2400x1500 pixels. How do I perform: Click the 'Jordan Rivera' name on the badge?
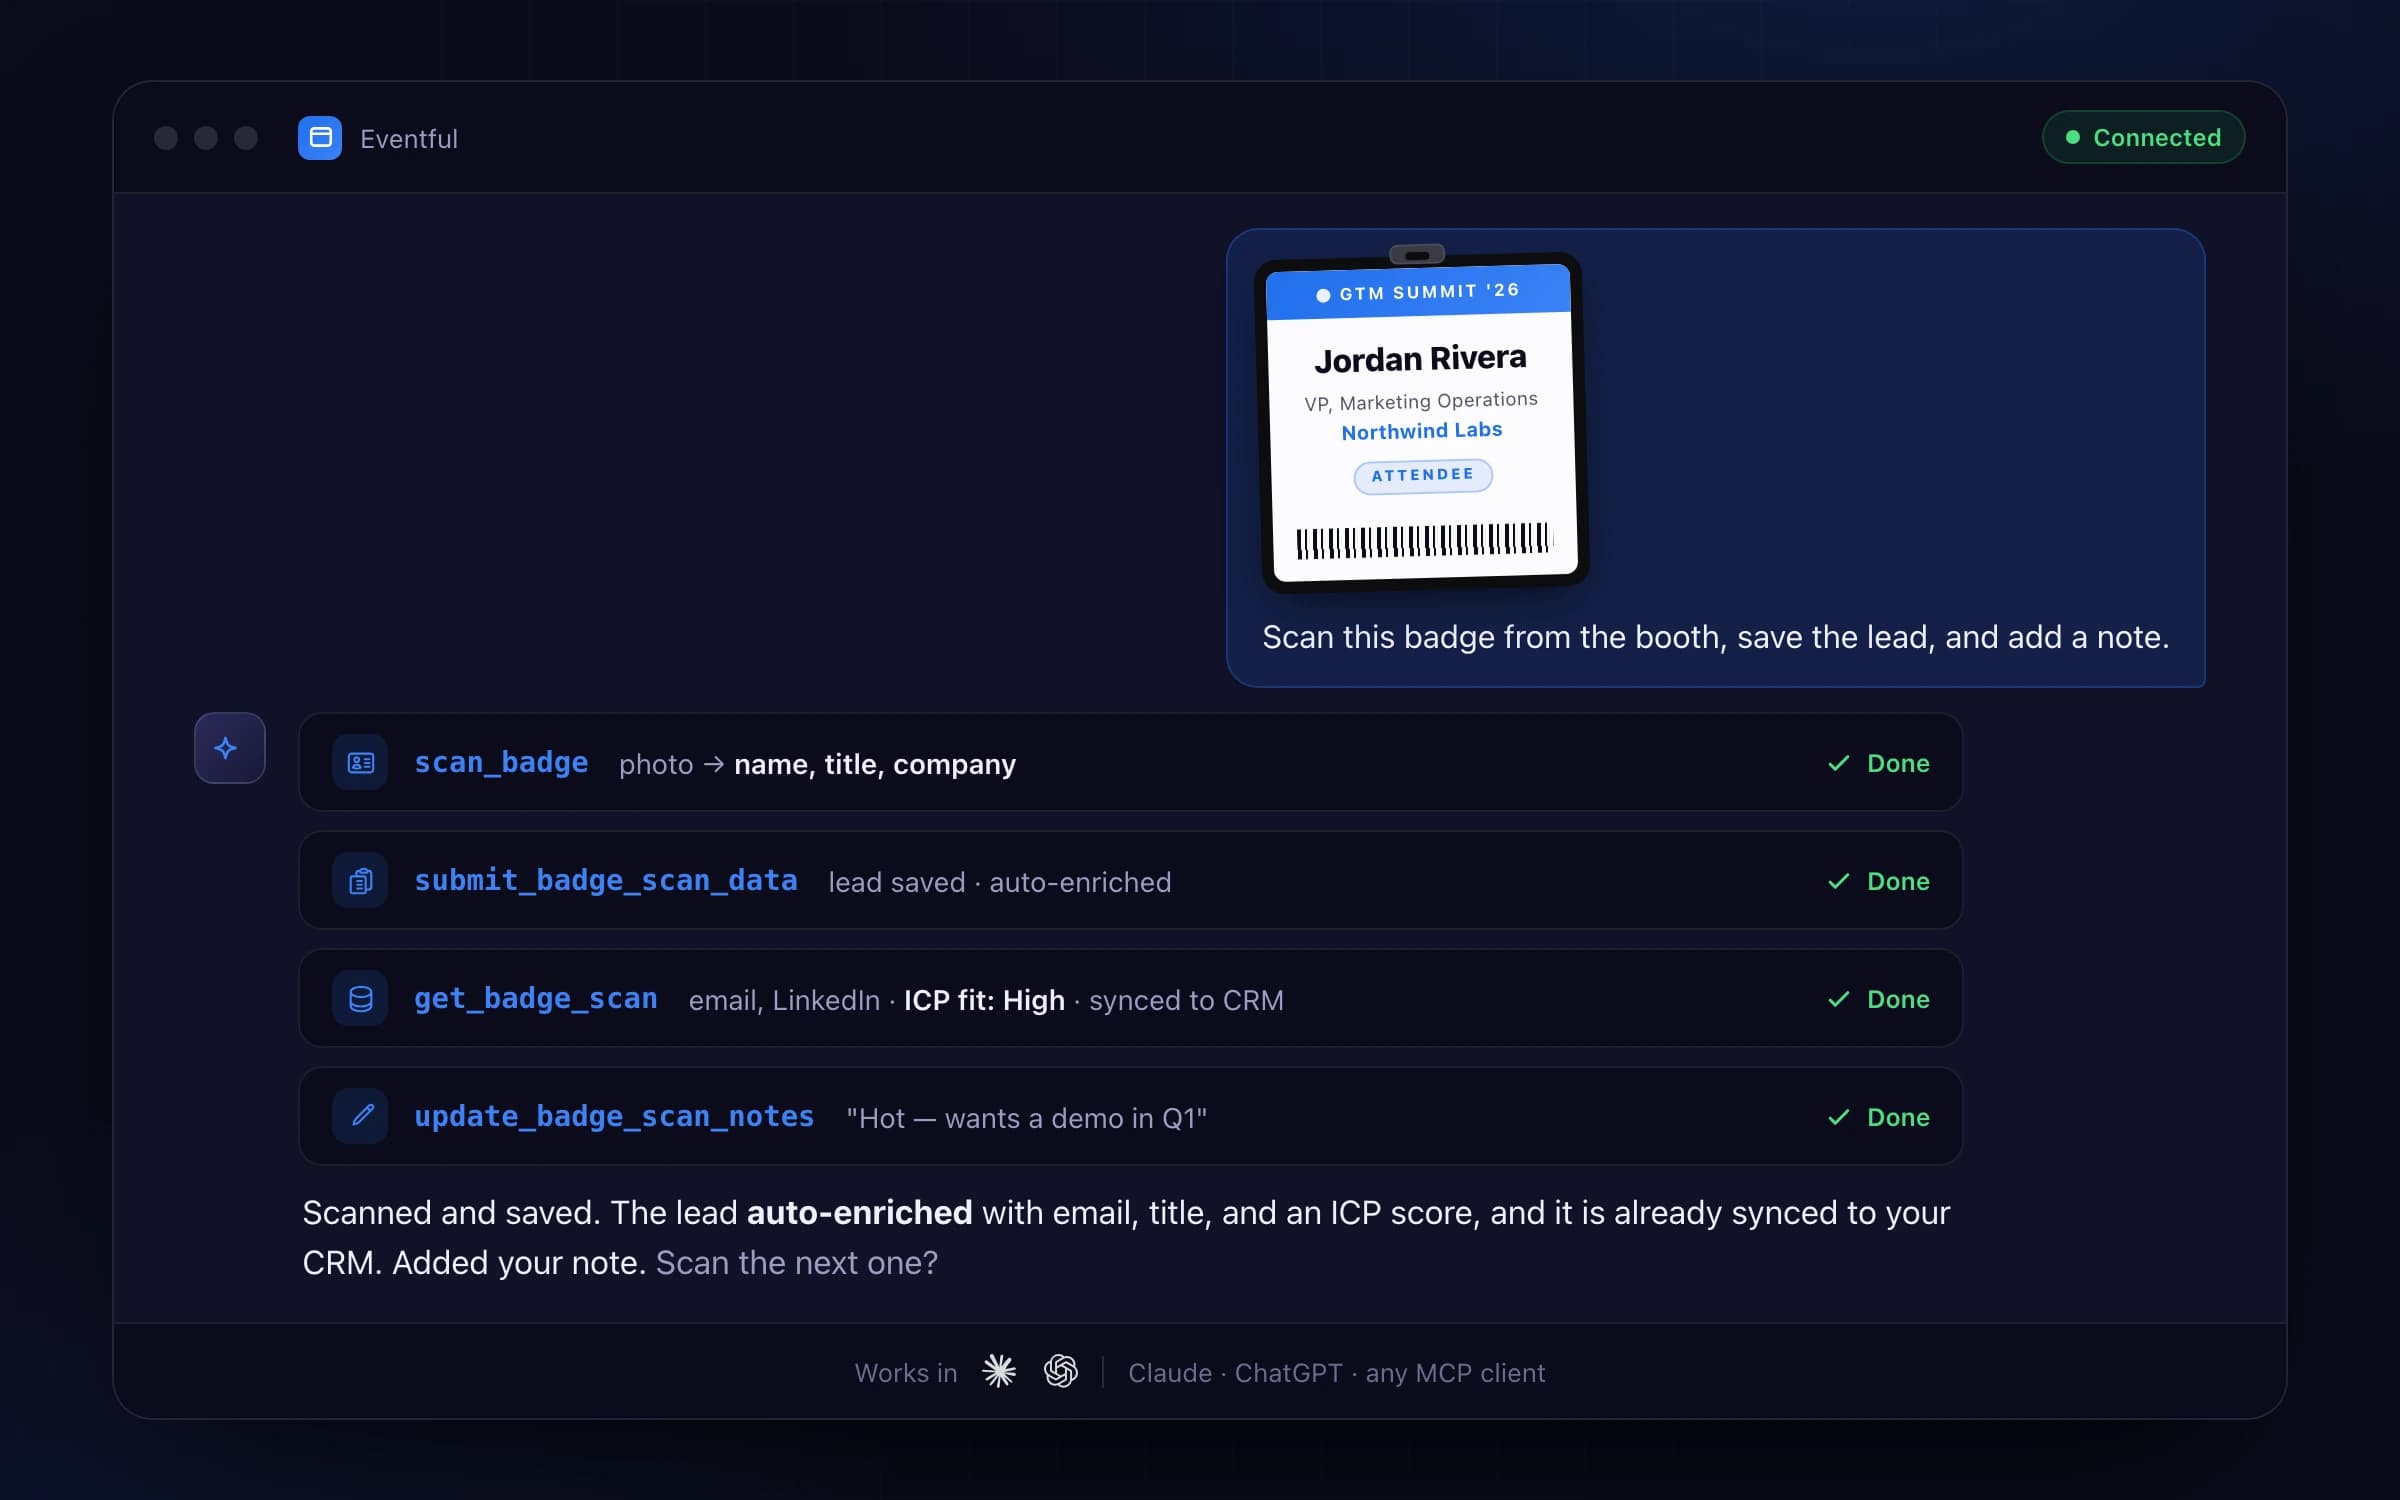click(1420, 359)
